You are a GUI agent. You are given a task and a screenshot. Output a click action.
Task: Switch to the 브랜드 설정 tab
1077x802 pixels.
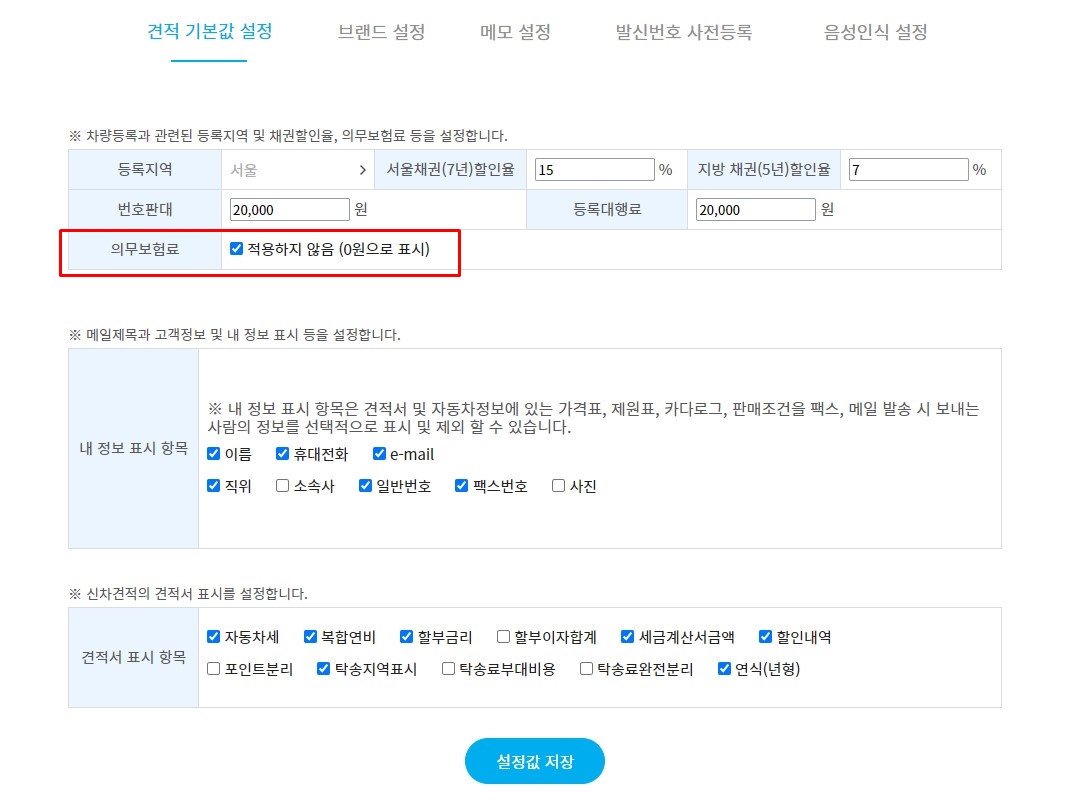(x=381, y=32)
